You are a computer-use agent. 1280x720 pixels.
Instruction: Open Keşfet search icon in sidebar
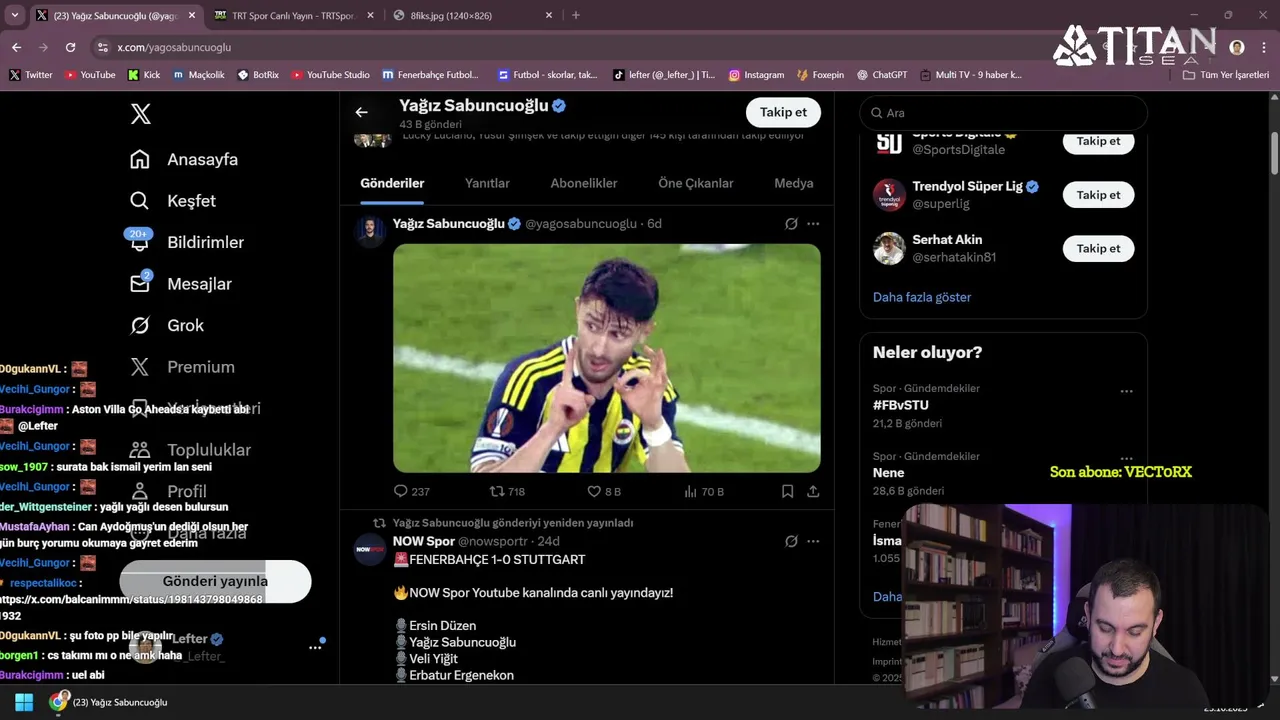click(x=140, y=201)
